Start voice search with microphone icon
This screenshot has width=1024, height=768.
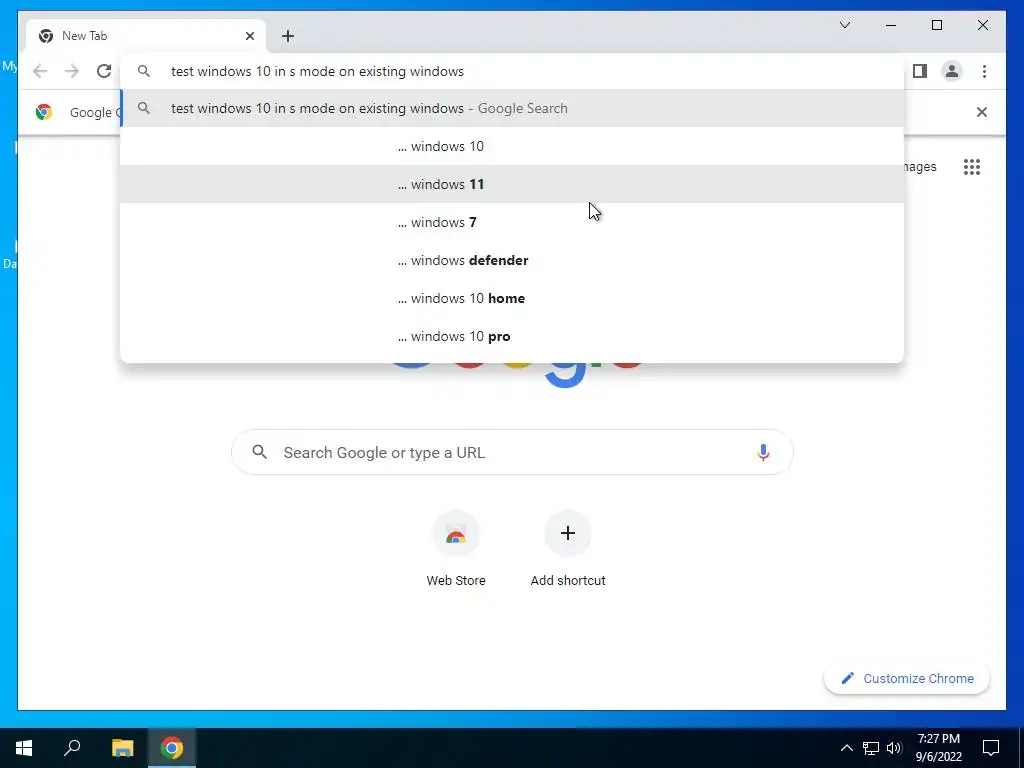763,452
